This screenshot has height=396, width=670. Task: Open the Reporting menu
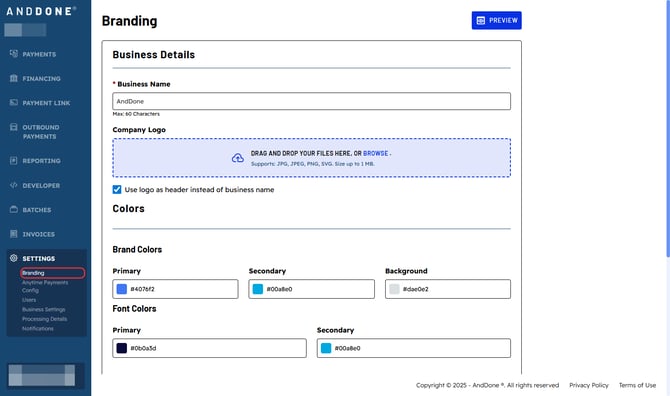click(x=41, y=161)
